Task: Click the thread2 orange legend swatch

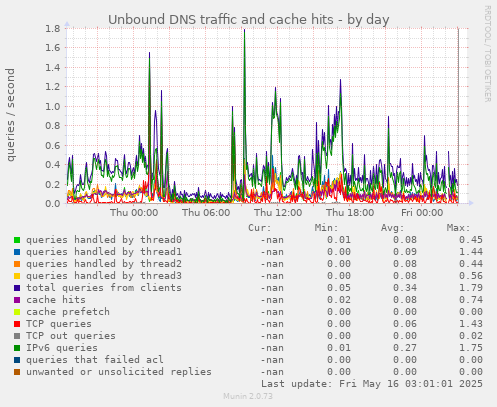Action: pos(17,264)
